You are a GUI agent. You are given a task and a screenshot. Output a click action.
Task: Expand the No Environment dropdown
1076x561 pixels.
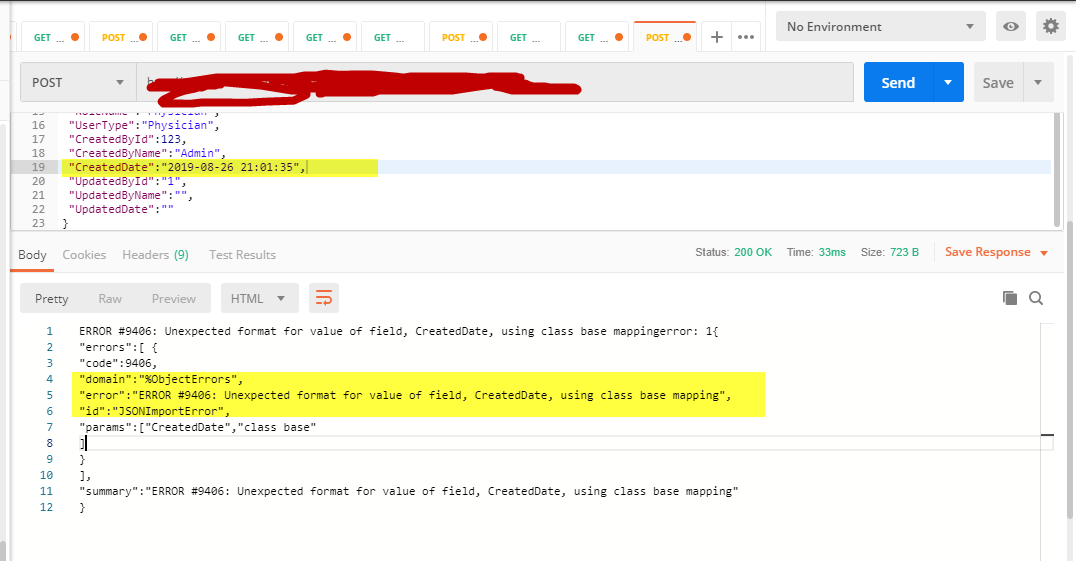[880, 27]
